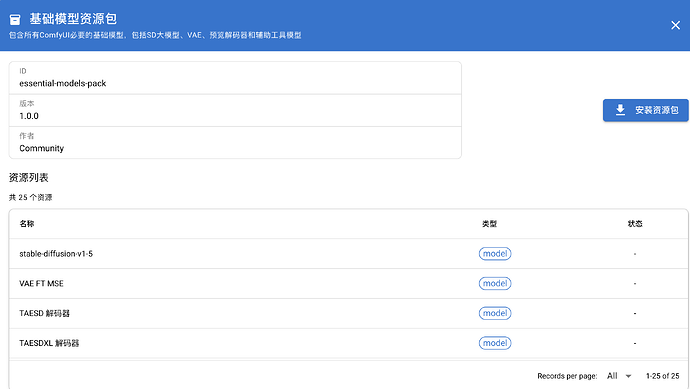
Task: Click the model tag for stable-diffusion-v1-5
Action: [495, 254]
